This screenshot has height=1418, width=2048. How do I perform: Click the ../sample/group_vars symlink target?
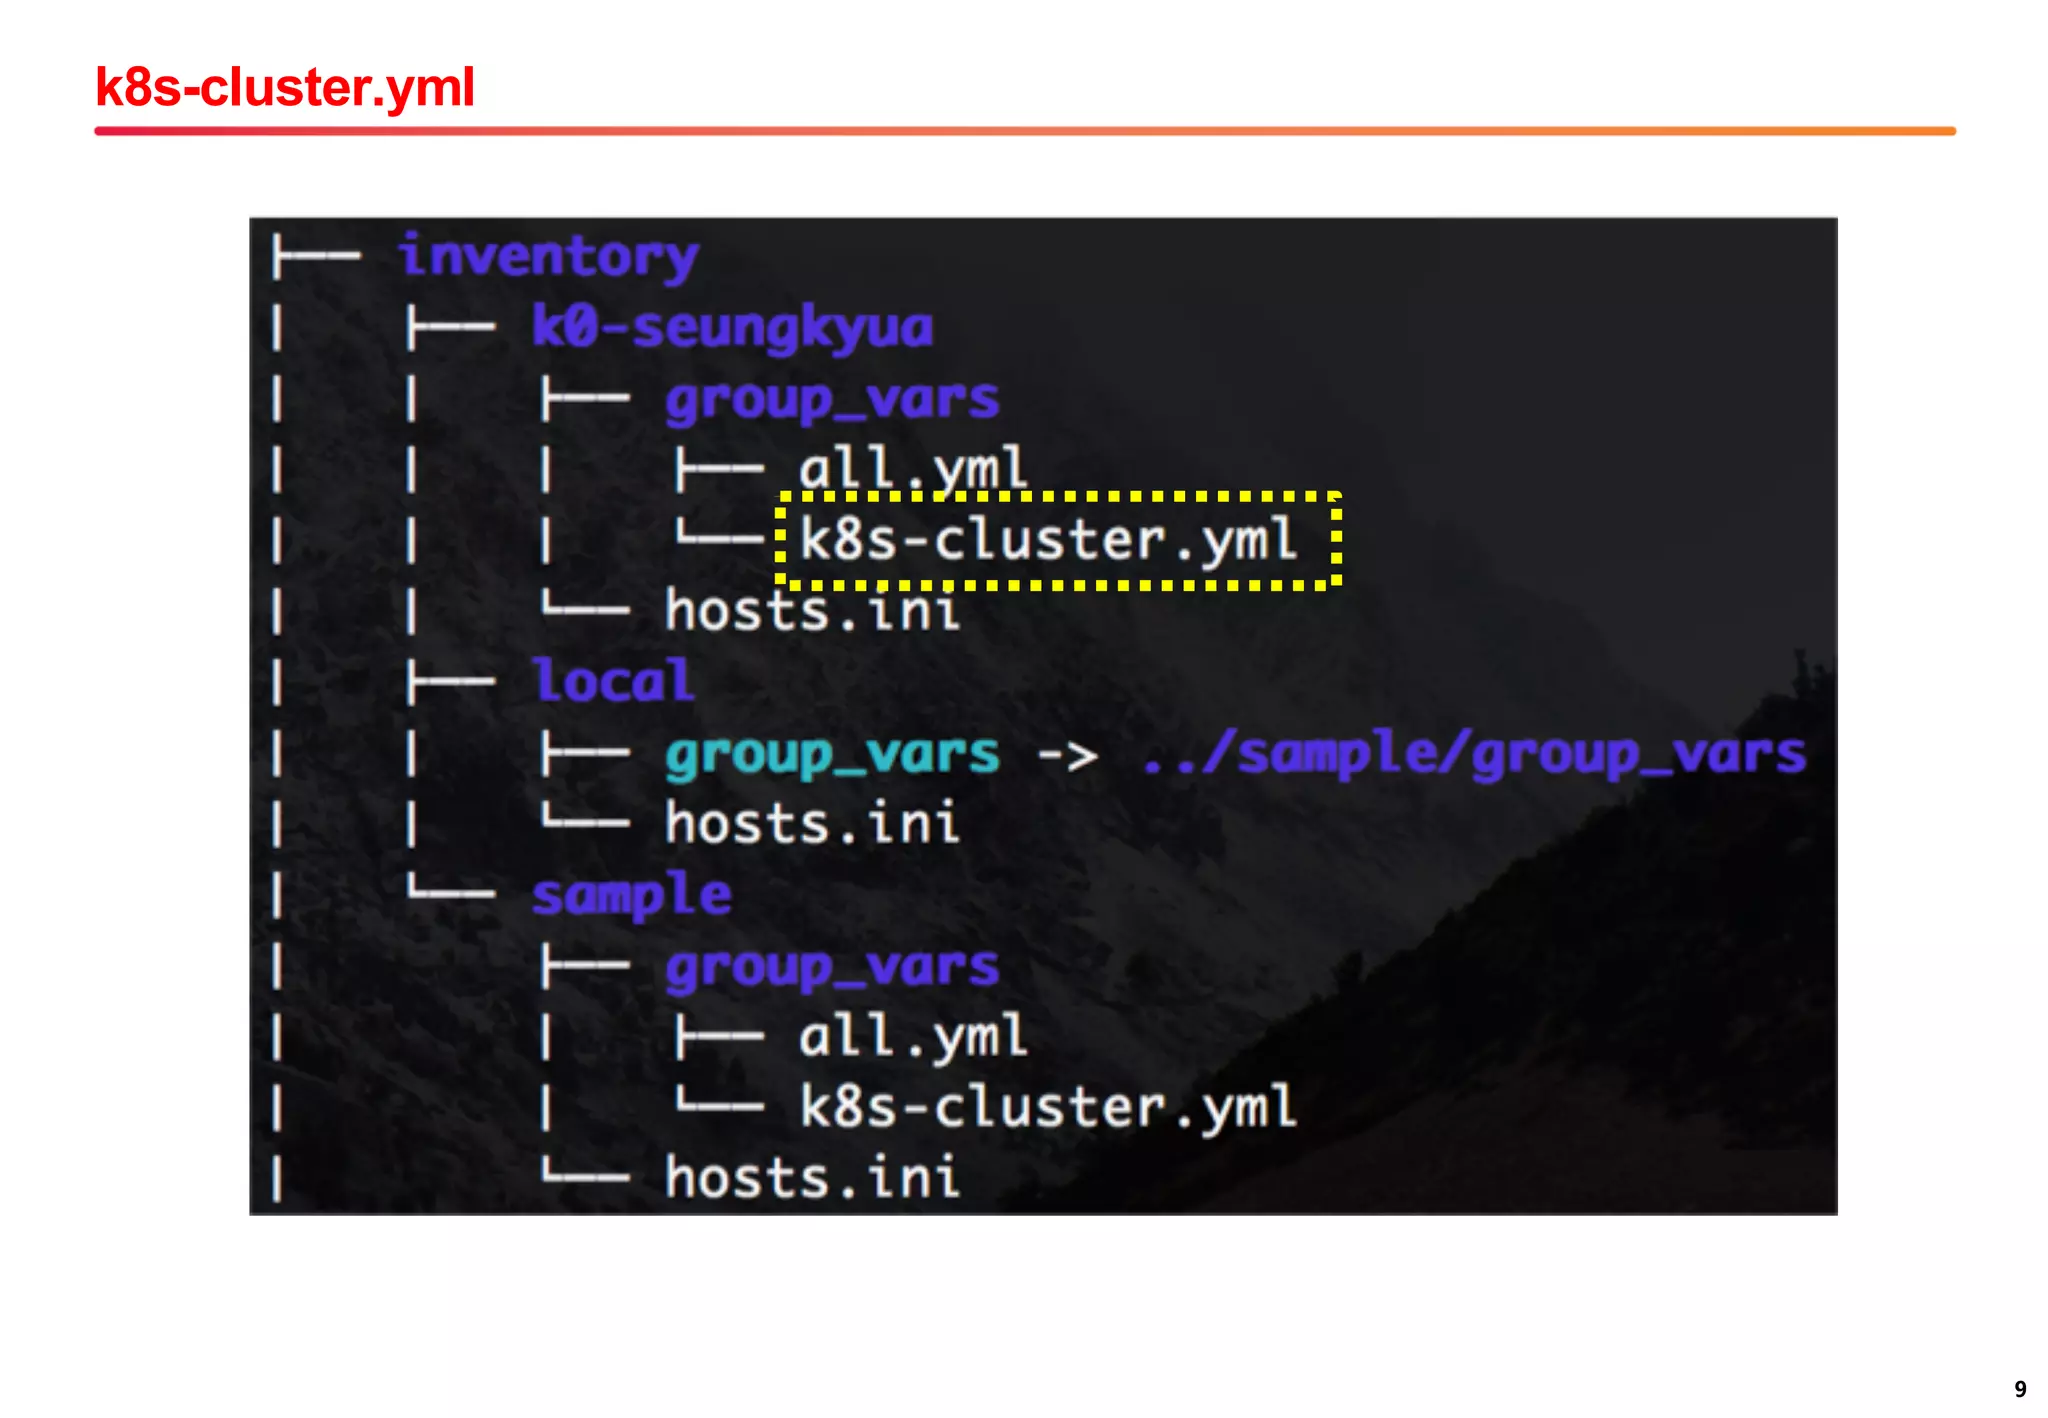(1474, 754)
